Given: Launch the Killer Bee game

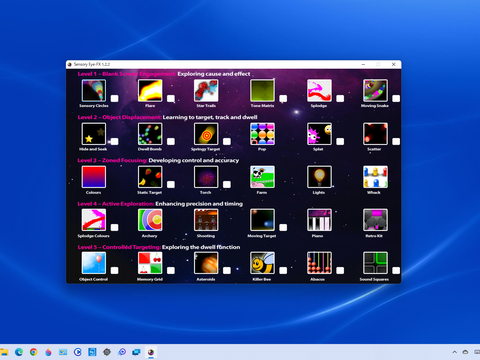Looking at the screenshot, I should (x=262, y=263).
